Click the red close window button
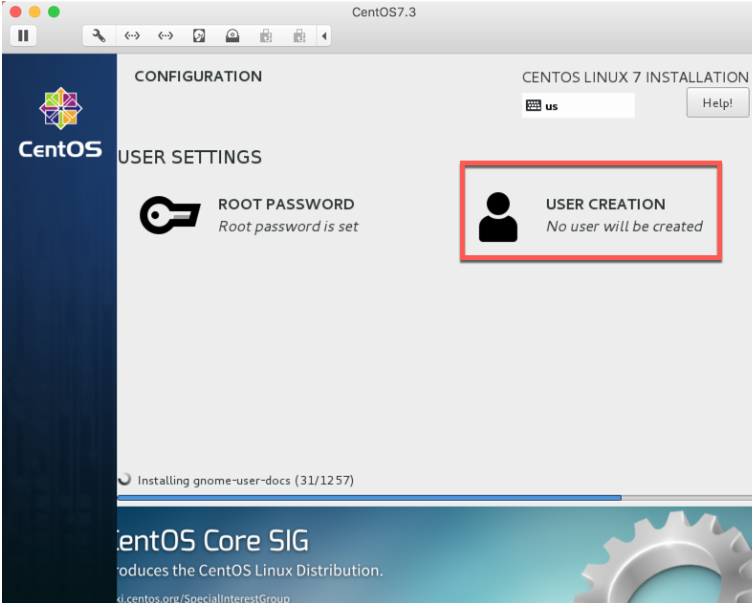The image size is (752, 603). pyautogui.click(x=15, y=12)
